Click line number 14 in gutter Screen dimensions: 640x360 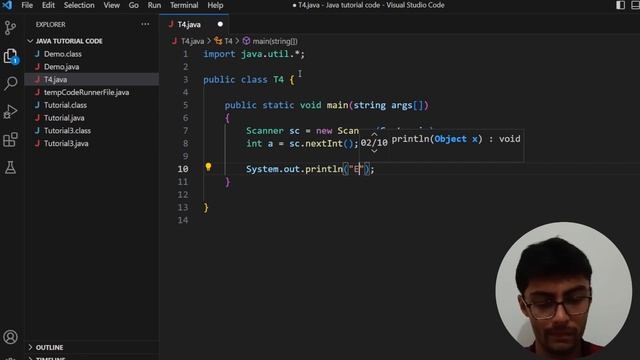pyautogui.click(x=183, y=220)
